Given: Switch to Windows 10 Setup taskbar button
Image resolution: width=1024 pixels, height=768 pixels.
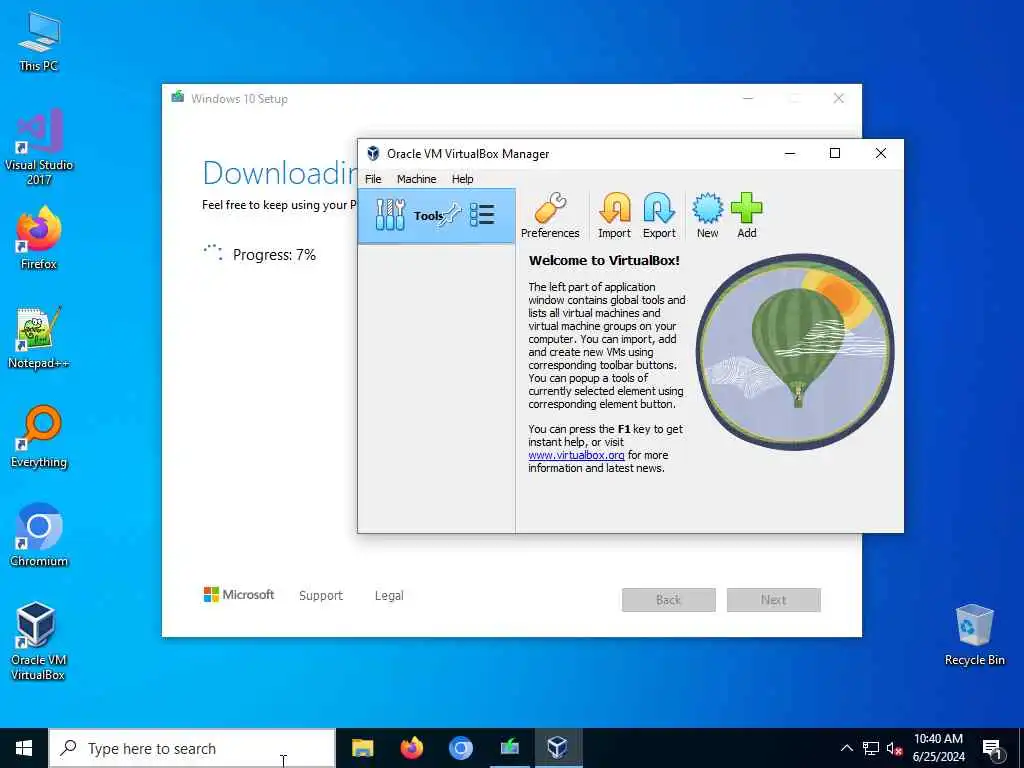Looking at the screenshot, I should (509, 748).
